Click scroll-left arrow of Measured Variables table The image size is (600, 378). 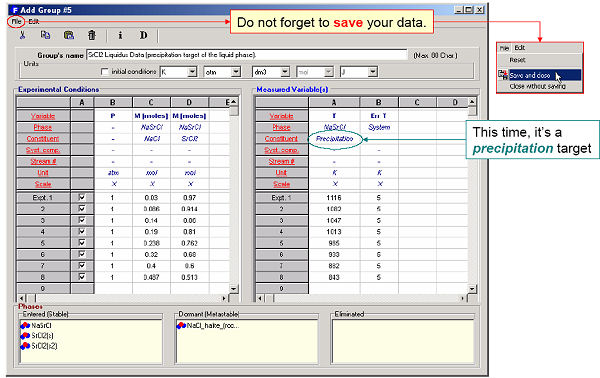(x=260, y=298)
